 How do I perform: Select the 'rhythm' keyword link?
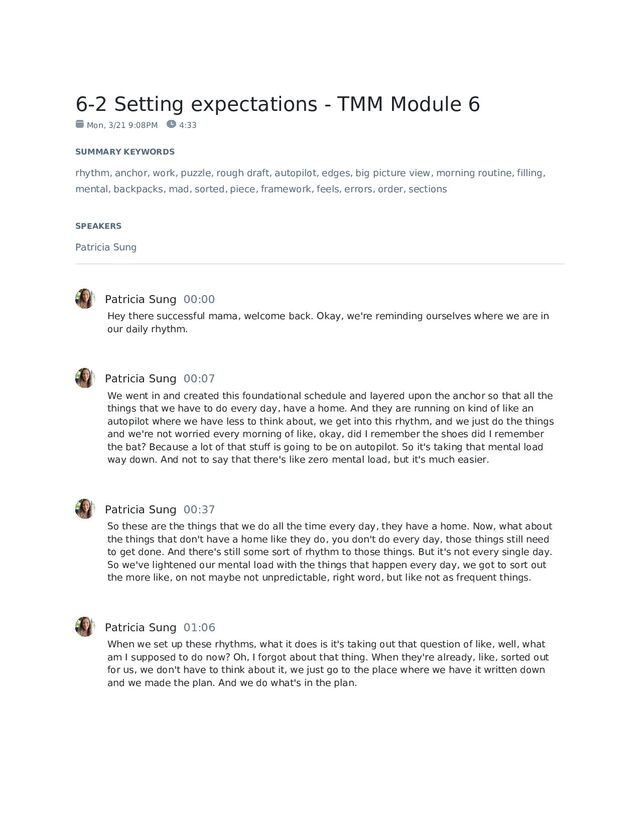pos(92,173)
